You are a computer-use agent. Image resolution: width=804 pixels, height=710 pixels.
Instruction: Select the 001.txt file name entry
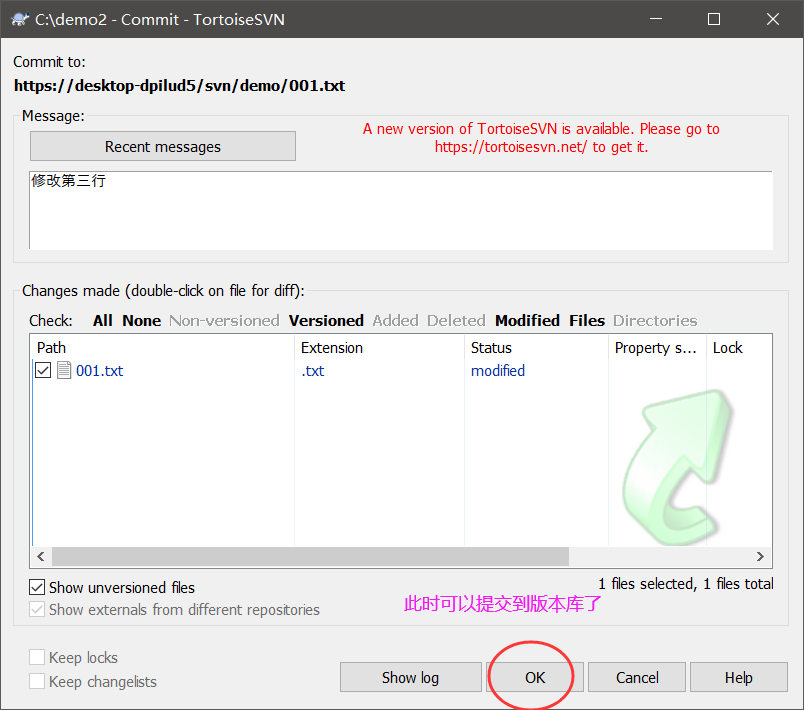tap(99, 370)
